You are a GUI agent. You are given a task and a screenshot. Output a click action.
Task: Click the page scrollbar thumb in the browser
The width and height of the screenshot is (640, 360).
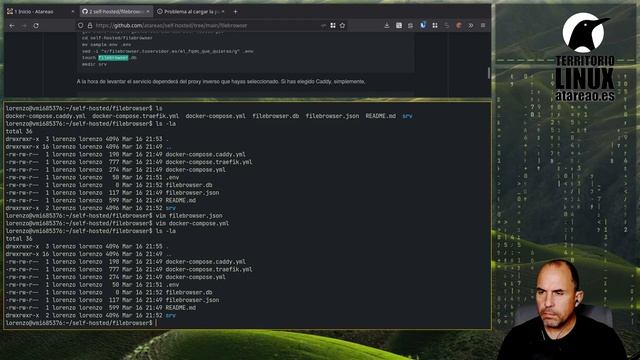click(489, 73)
